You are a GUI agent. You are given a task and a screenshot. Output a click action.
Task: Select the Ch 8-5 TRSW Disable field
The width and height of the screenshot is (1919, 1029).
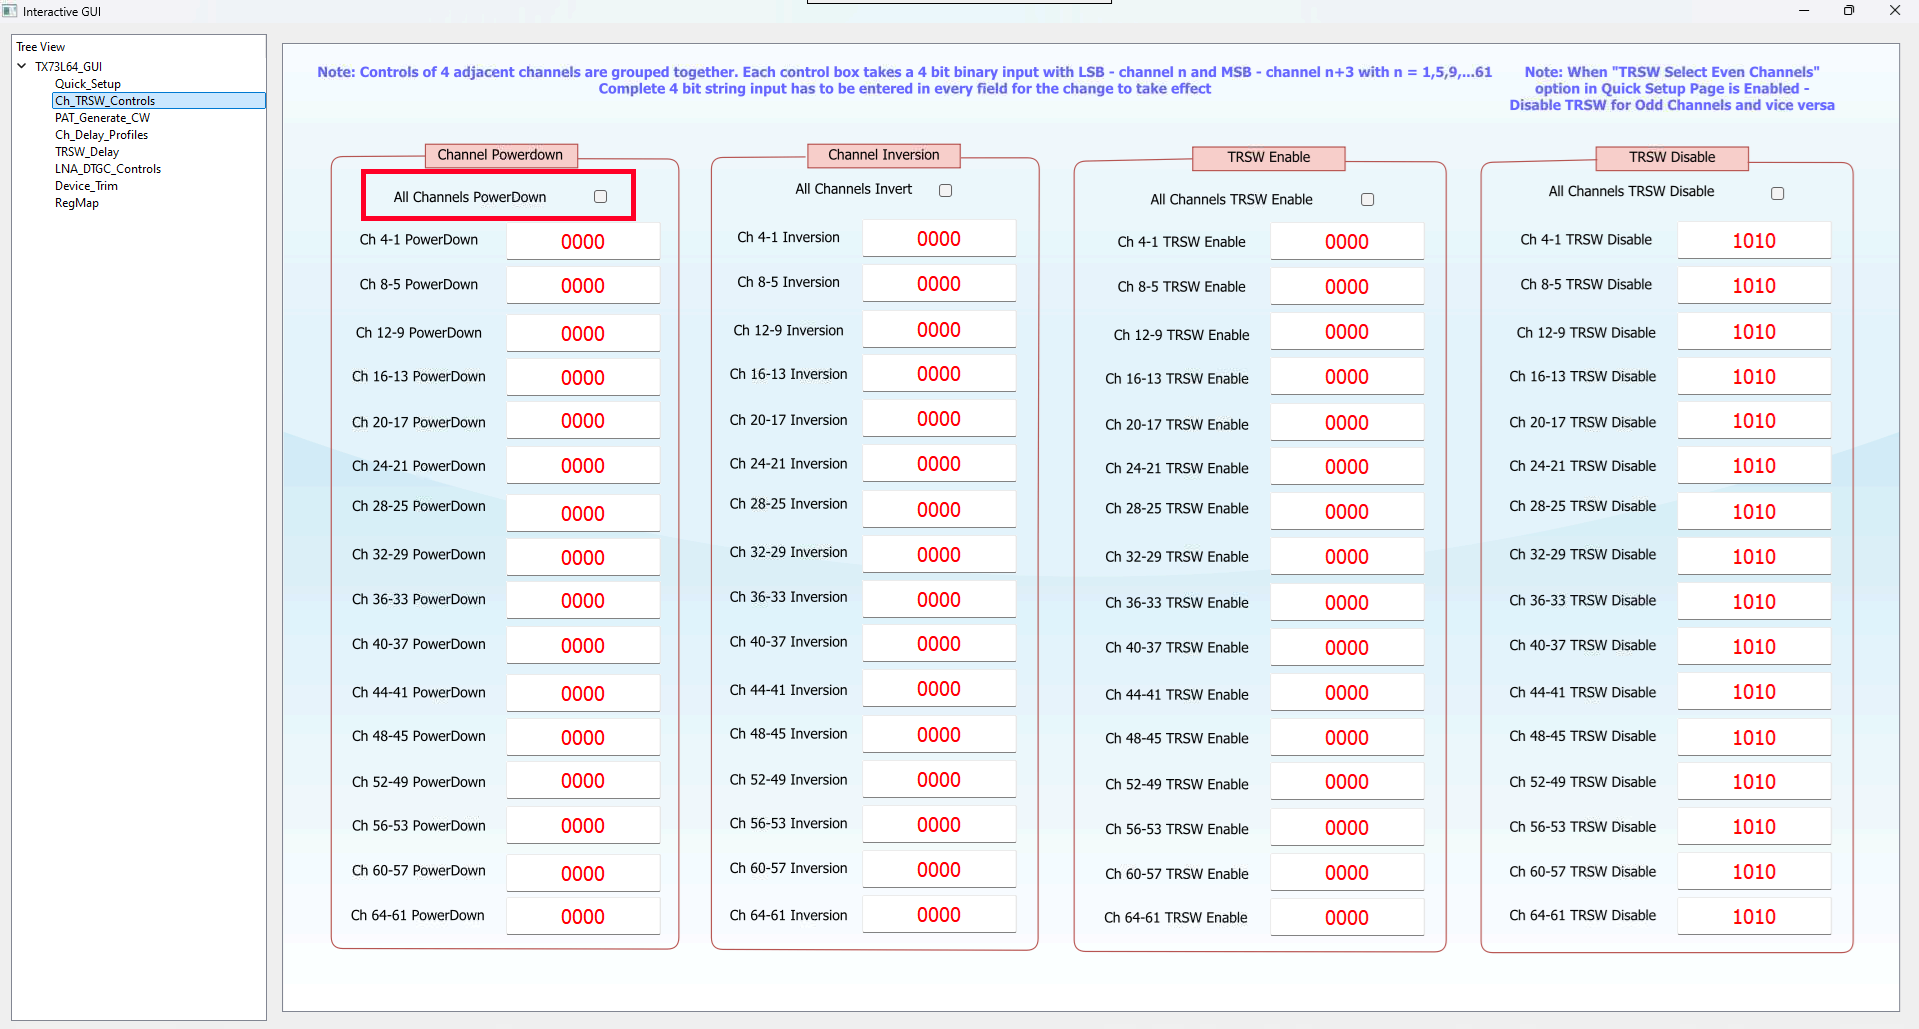pos(1753,286)
